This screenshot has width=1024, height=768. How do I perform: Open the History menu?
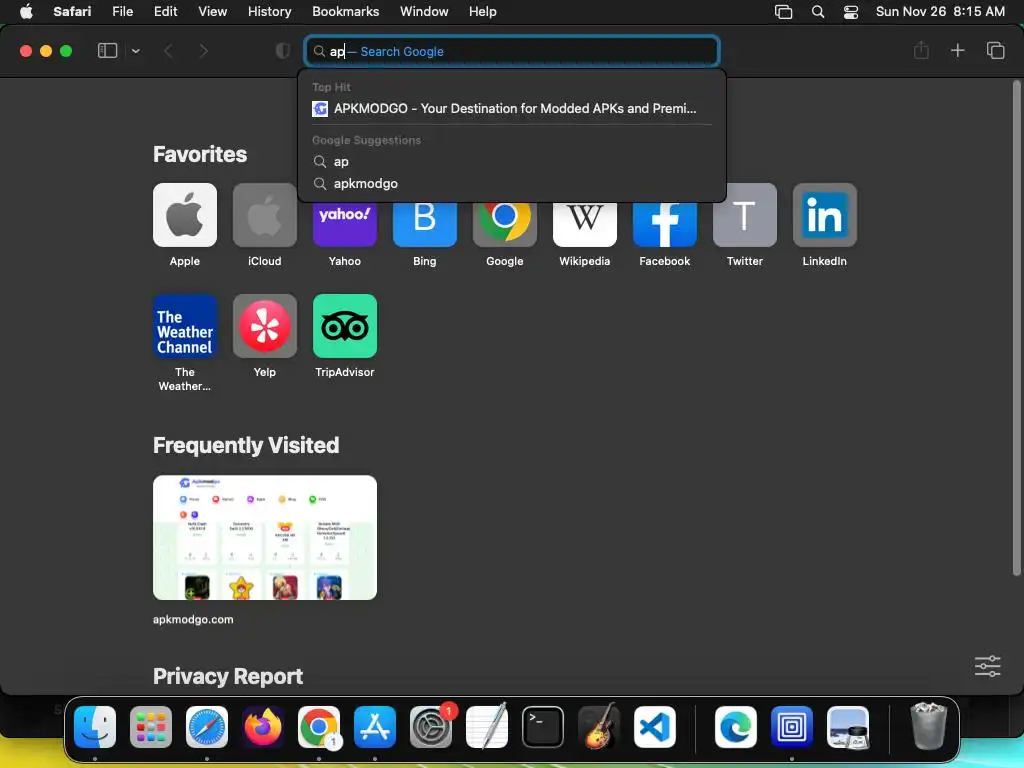[x=269, y=12]
